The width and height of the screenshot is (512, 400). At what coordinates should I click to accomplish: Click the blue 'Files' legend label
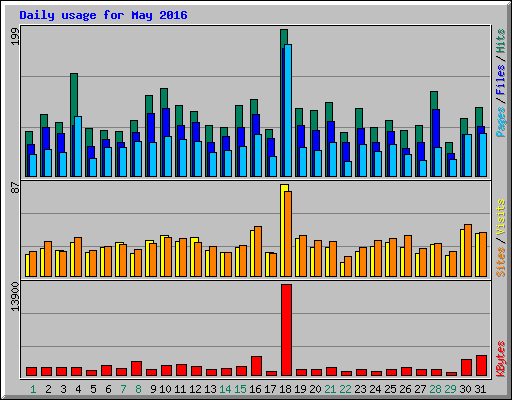click(500, 79)
